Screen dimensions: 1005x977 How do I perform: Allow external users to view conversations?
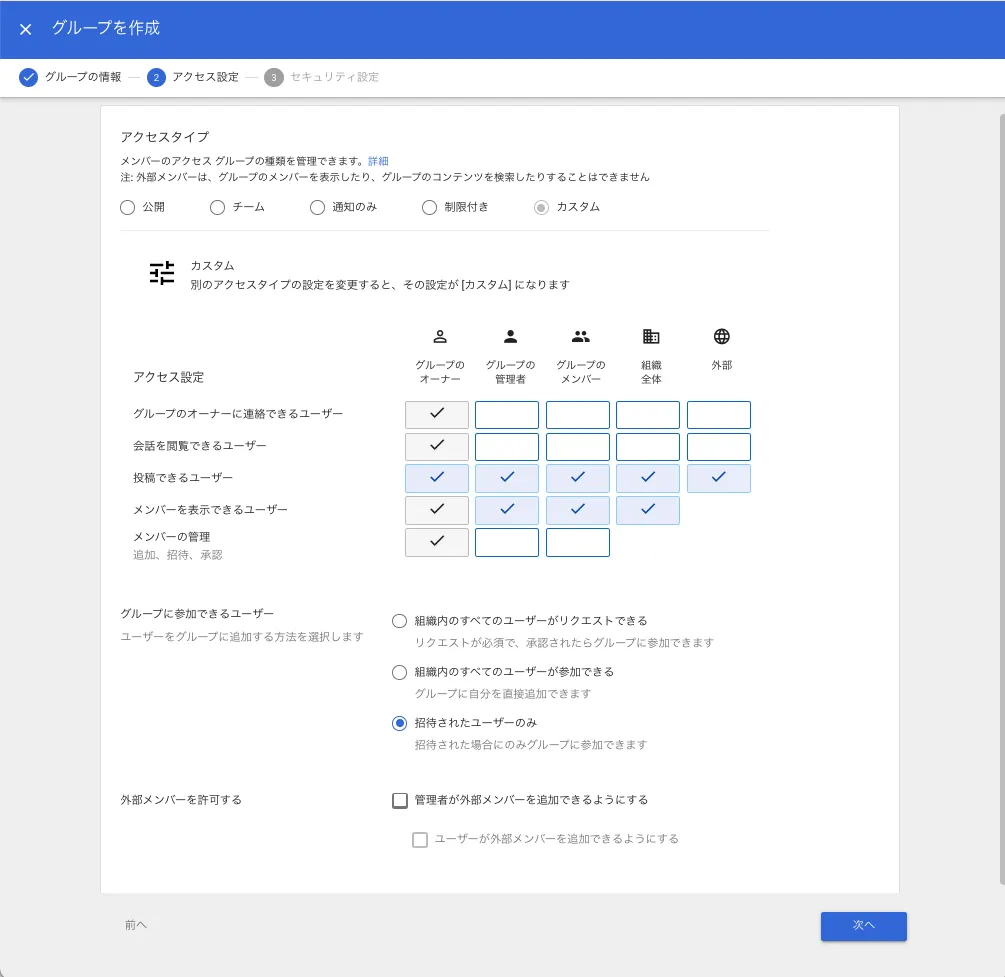click(718, 447)
